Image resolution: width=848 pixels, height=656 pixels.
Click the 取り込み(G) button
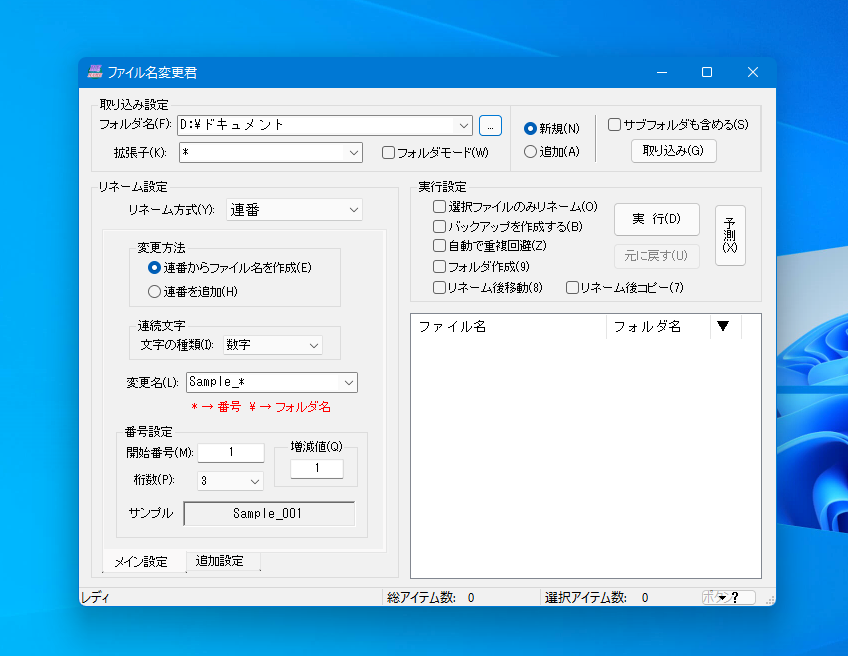click(673, 151)
